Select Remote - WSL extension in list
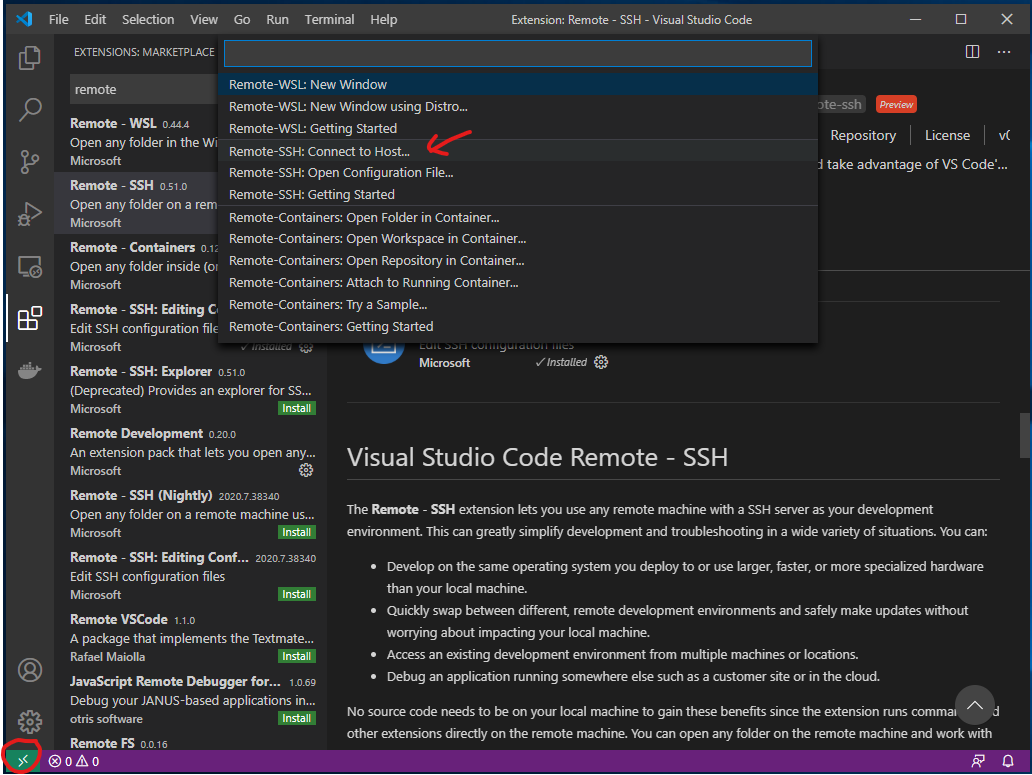This screenshot has width=1032, height=775. coord(136,141)
